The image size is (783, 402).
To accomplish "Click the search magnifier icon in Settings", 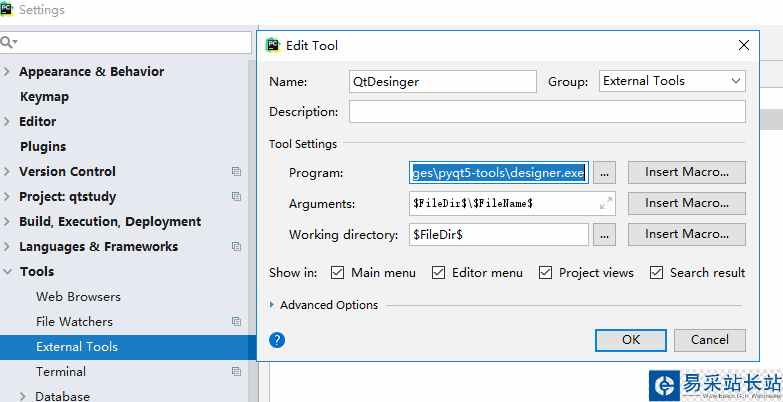I will pyautogui.click(x=8, y=43).
